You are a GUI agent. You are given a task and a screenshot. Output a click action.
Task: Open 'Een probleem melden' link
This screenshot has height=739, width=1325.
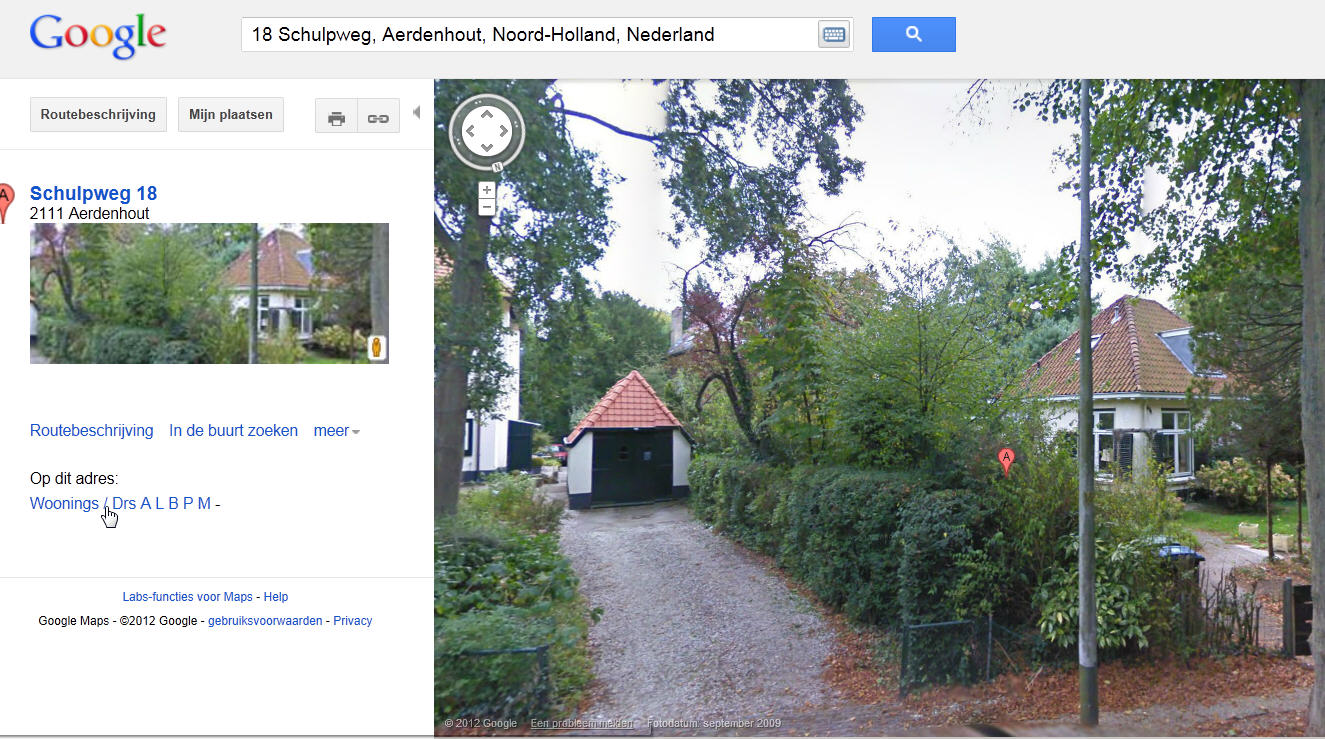point(581,723)
